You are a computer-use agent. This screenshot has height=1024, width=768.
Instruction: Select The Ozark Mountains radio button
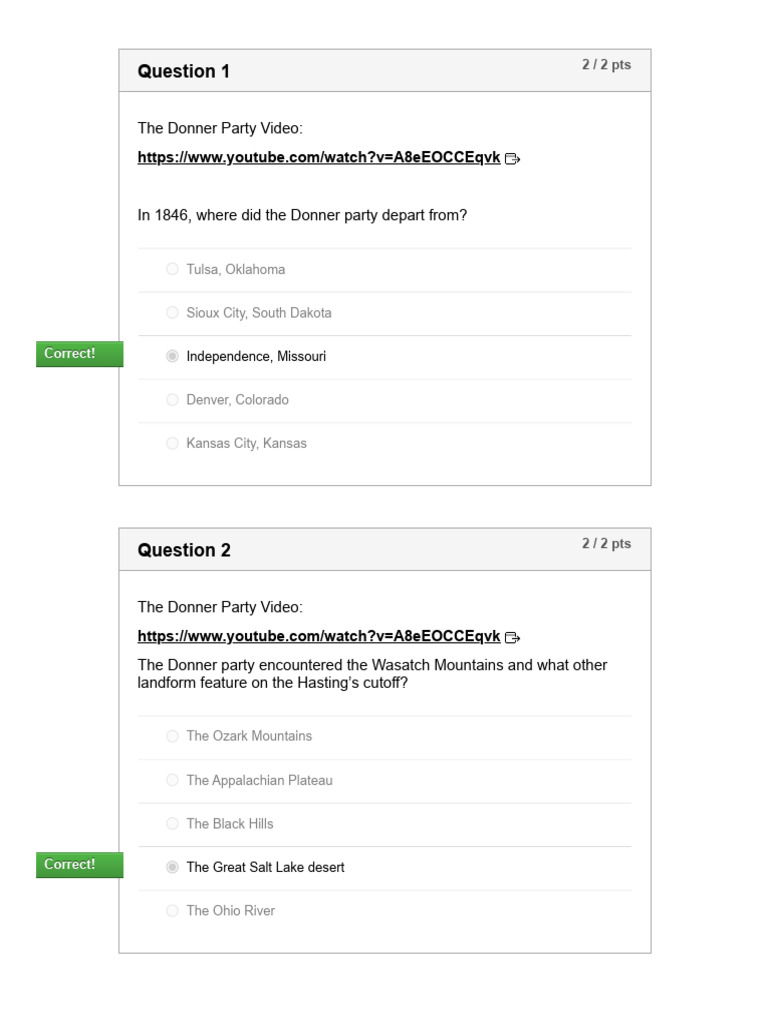click(173, 736)
